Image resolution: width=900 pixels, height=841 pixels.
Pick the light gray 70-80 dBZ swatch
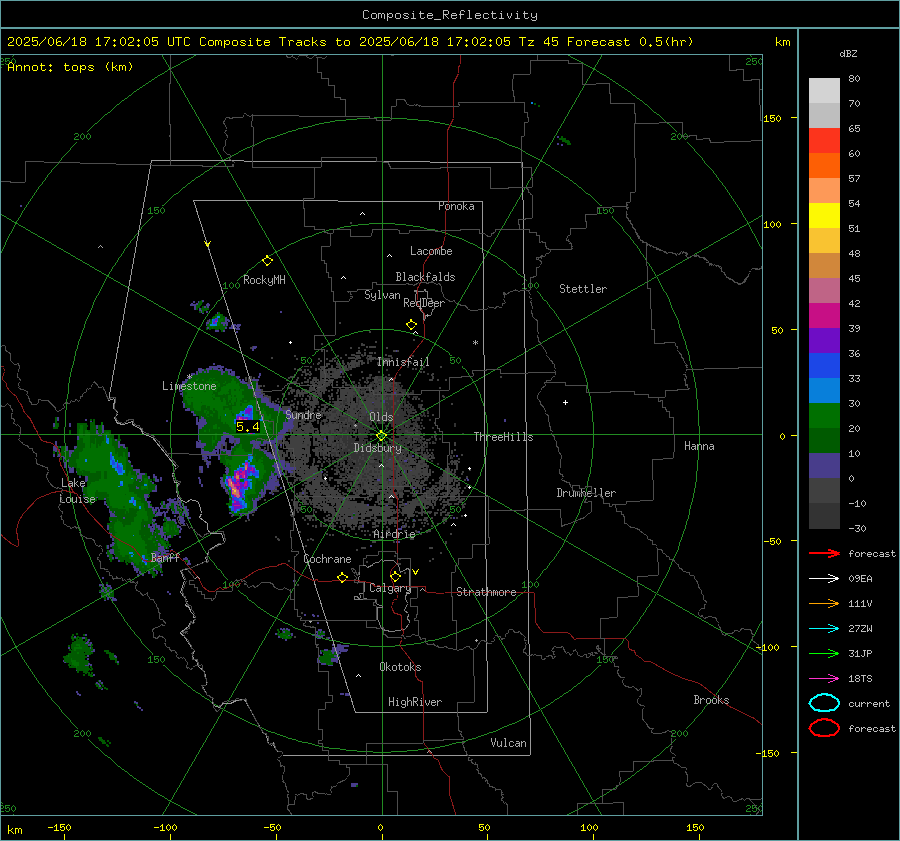pos(824,91)
